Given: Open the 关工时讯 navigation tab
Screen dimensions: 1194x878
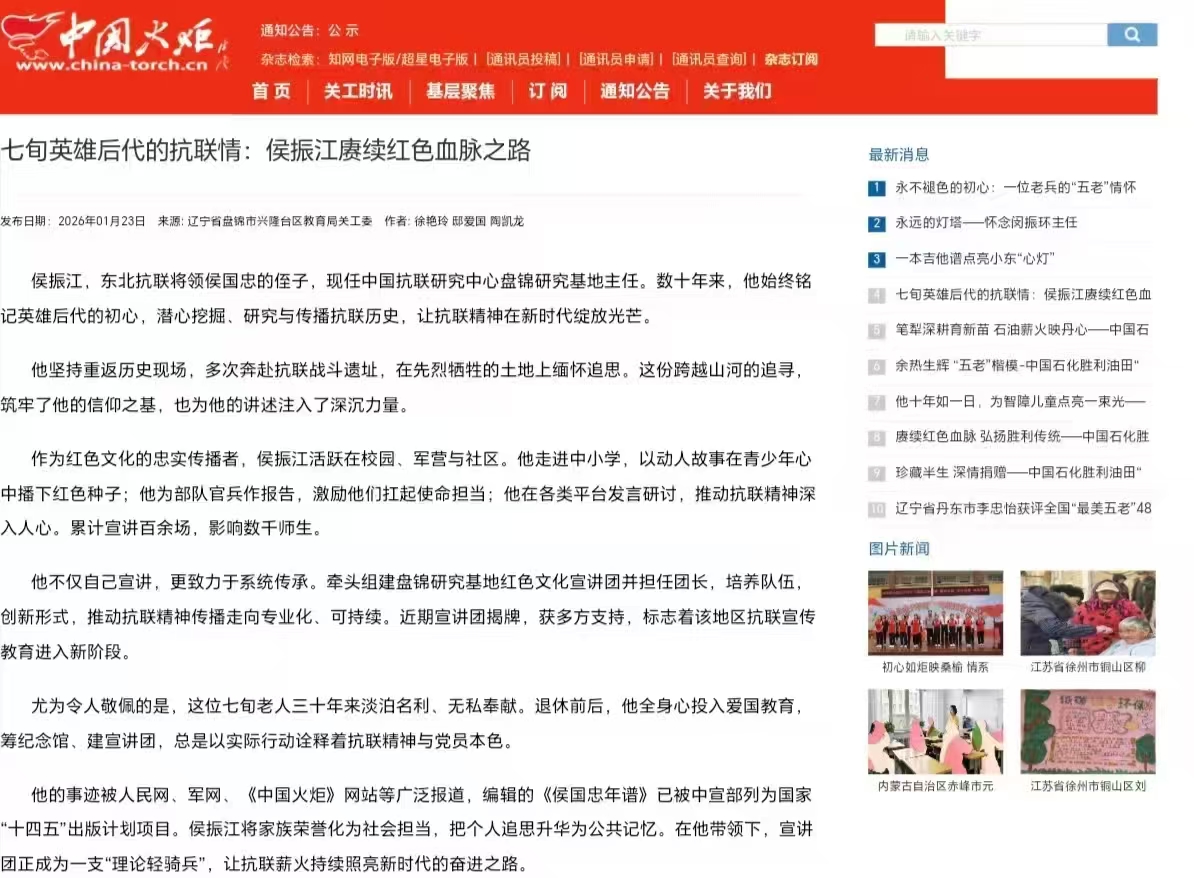Looking at the screenshot, I should click(x=356, y=91).
